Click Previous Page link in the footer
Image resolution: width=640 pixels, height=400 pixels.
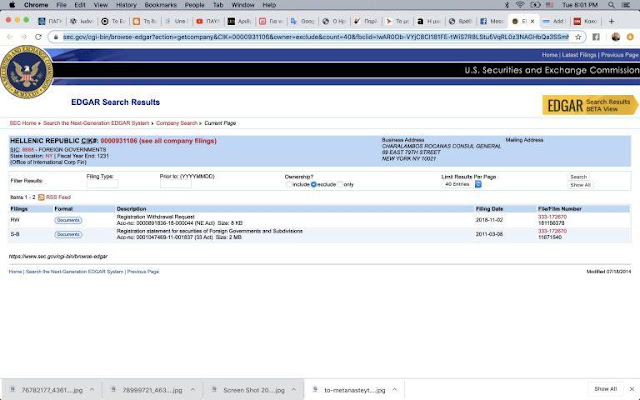click(x=143, y=271)
